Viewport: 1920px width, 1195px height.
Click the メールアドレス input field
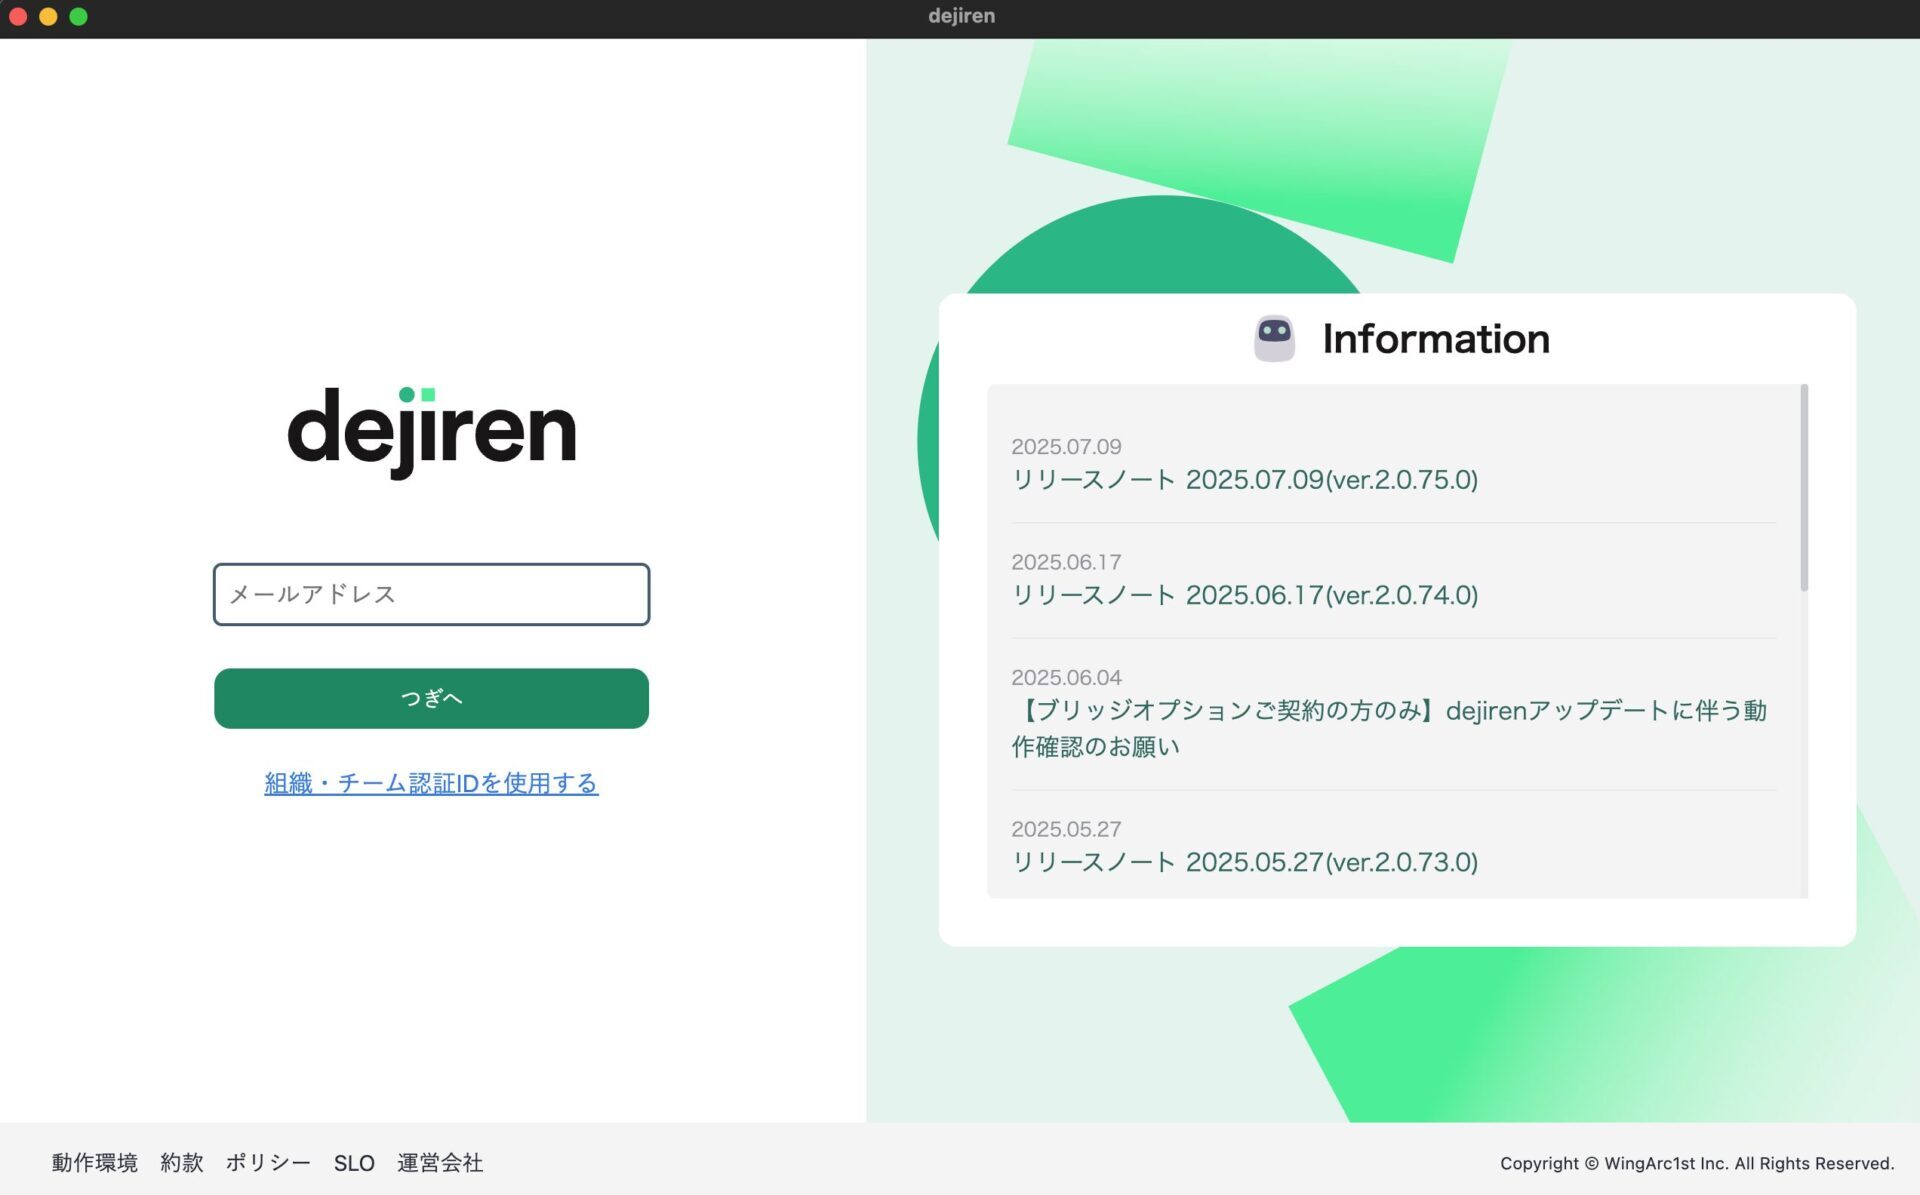click(431, 594)
